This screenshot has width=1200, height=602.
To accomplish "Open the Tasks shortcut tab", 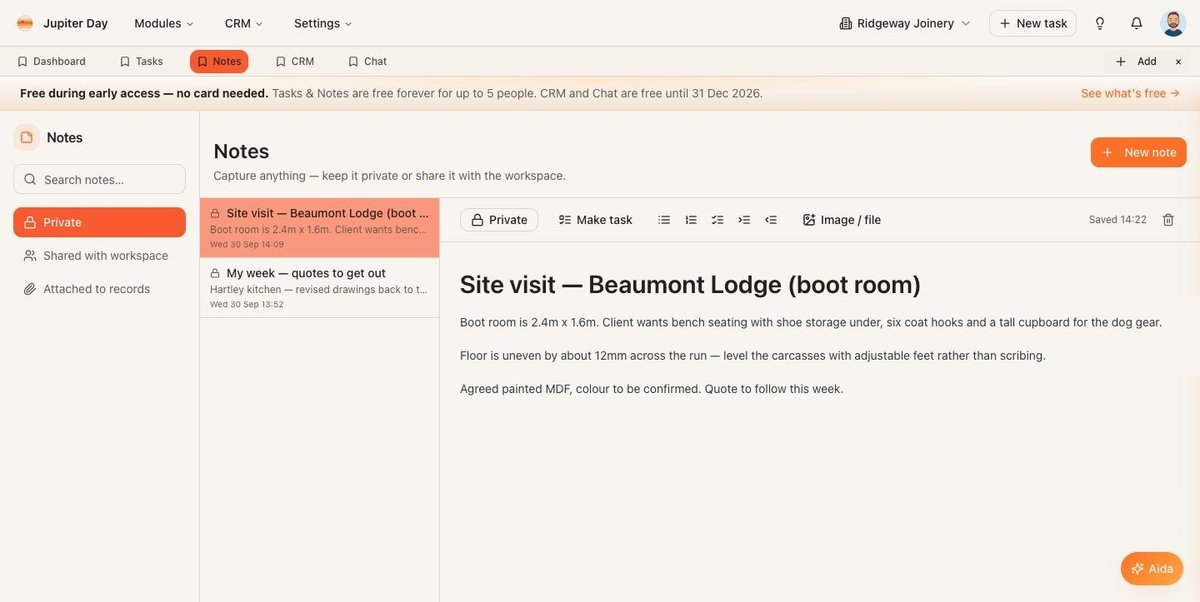I will 141,61.
